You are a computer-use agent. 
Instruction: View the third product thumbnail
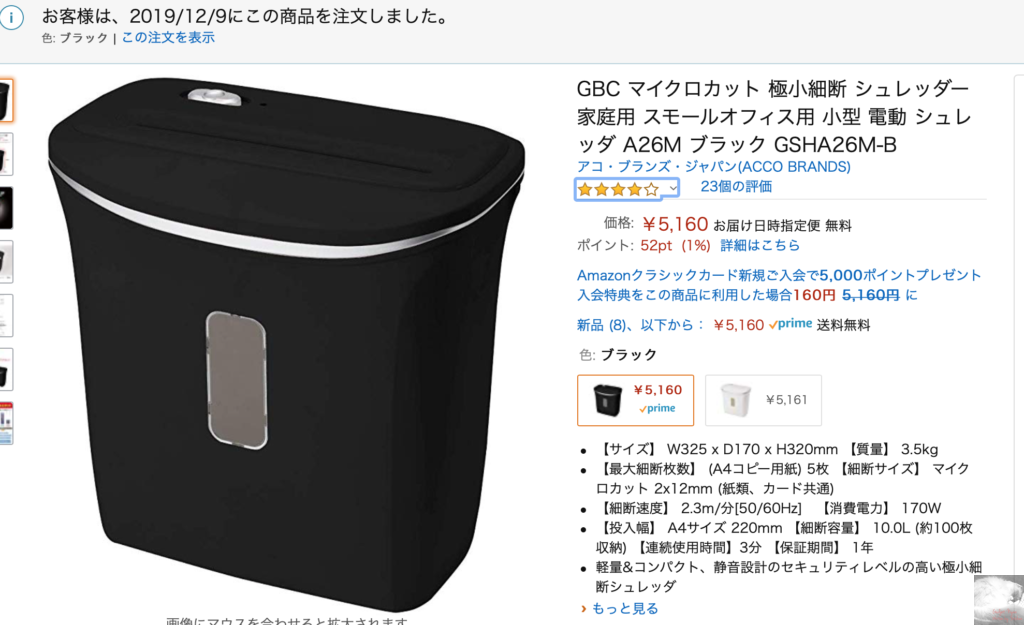[x=6, y=208]
